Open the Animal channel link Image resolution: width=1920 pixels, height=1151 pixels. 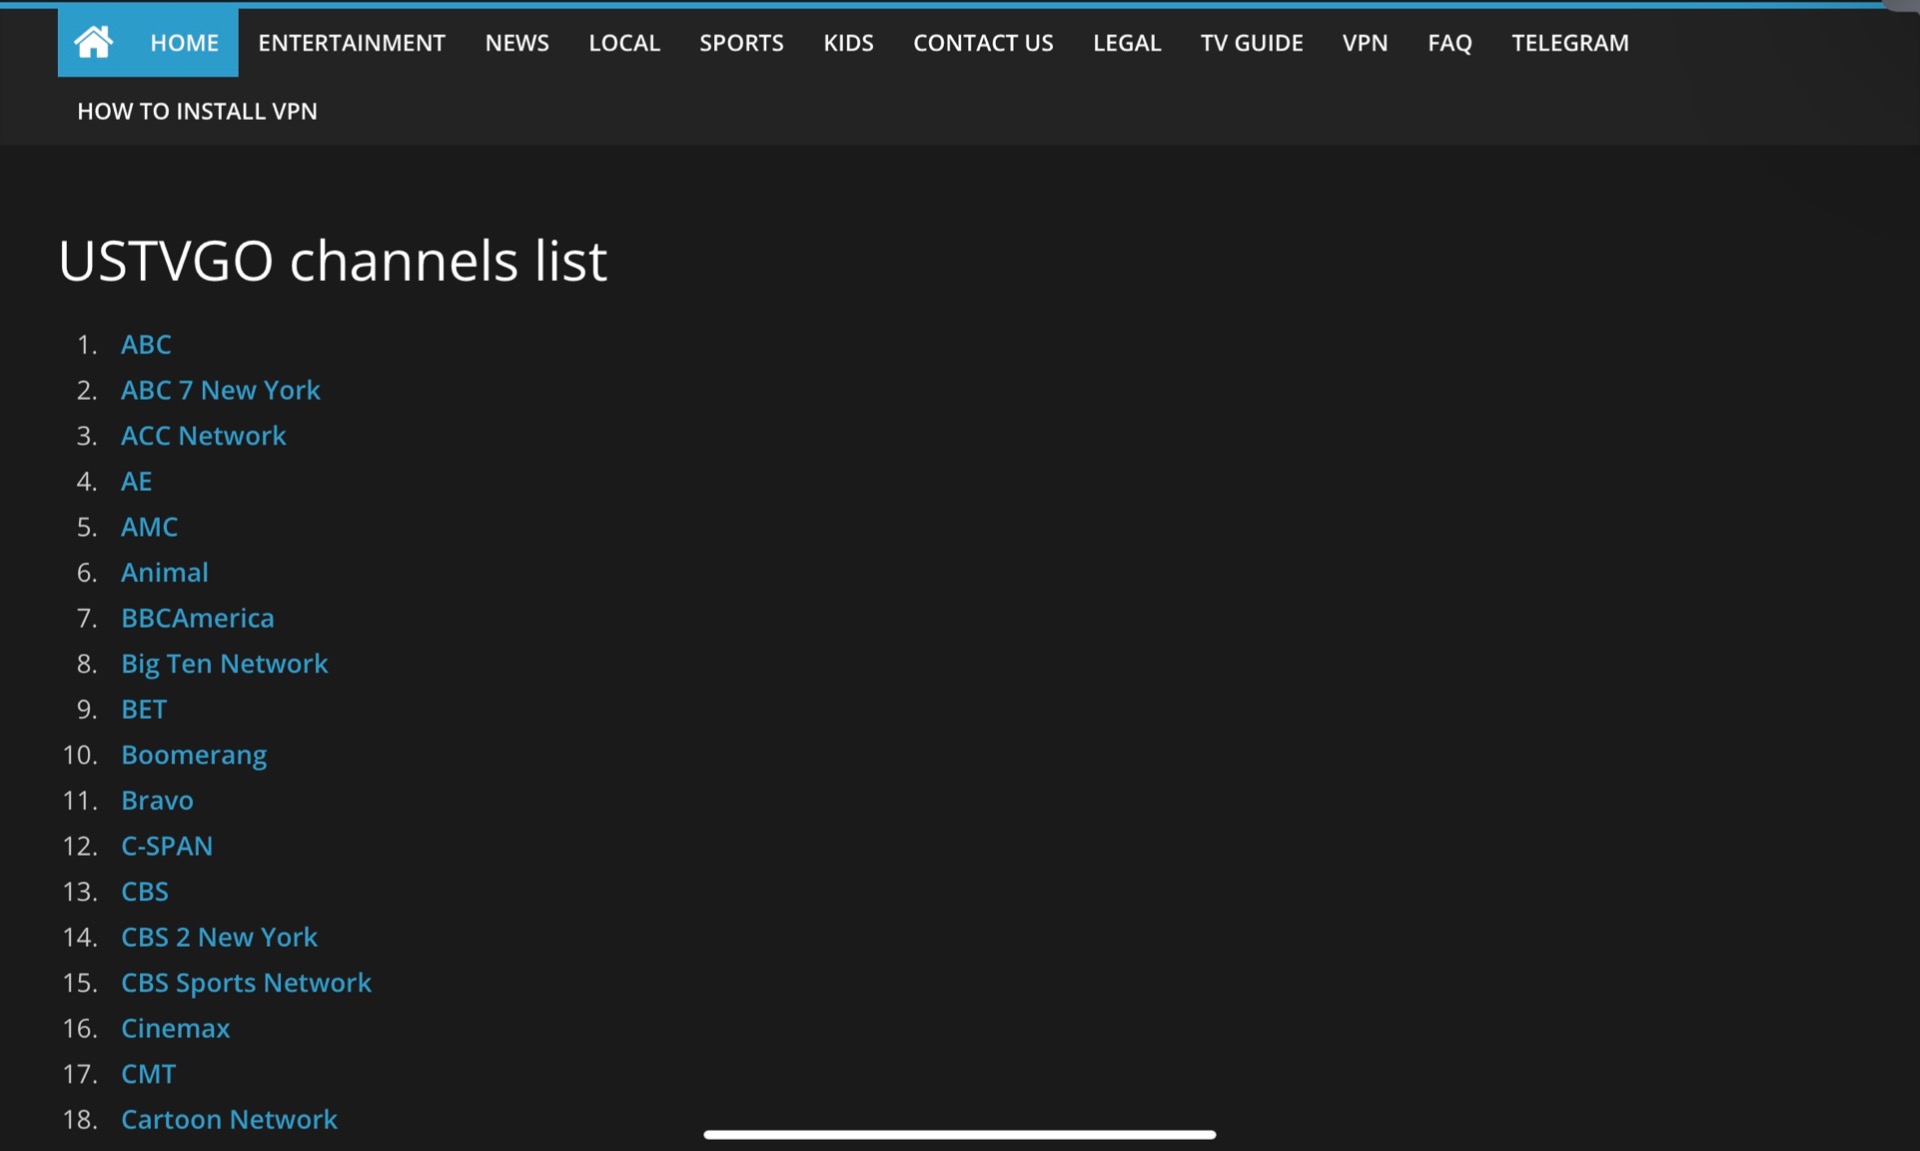click(164, 572)
